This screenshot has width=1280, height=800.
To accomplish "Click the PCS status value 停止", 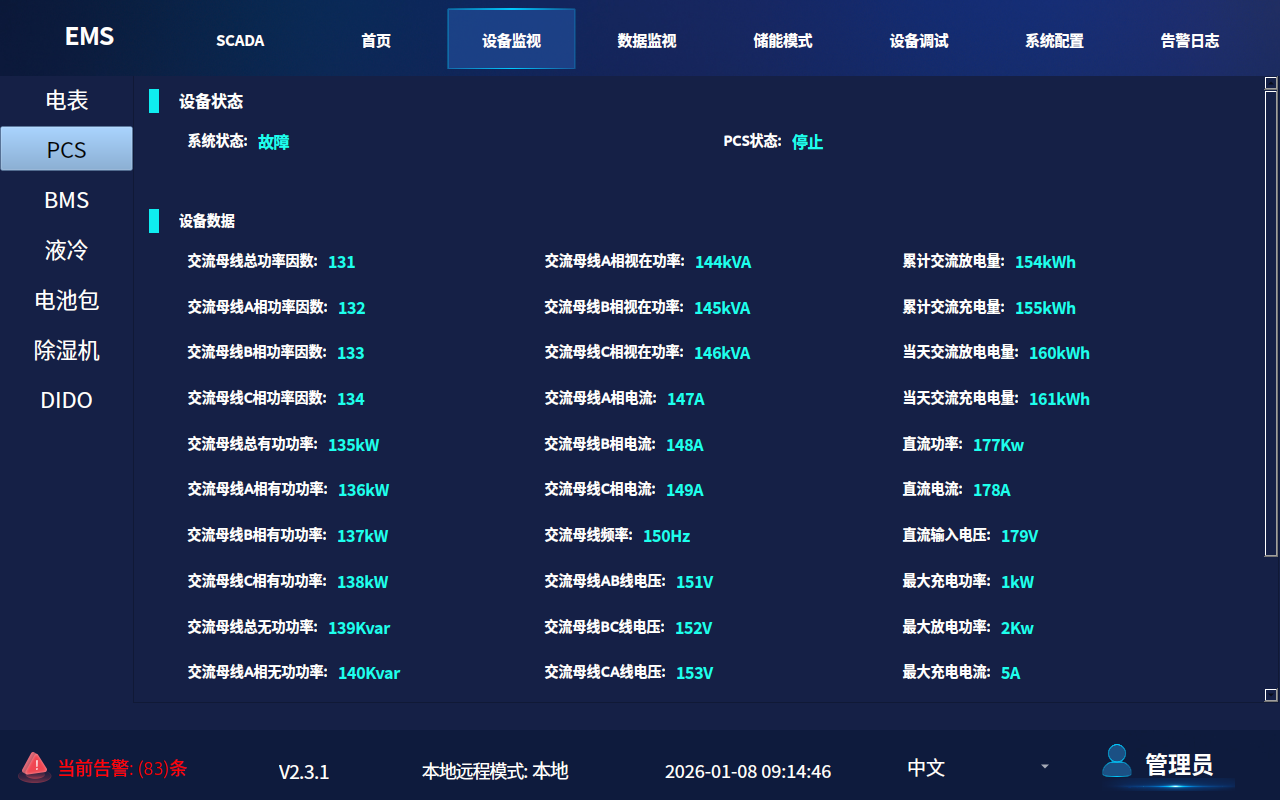I will [808, 142].
